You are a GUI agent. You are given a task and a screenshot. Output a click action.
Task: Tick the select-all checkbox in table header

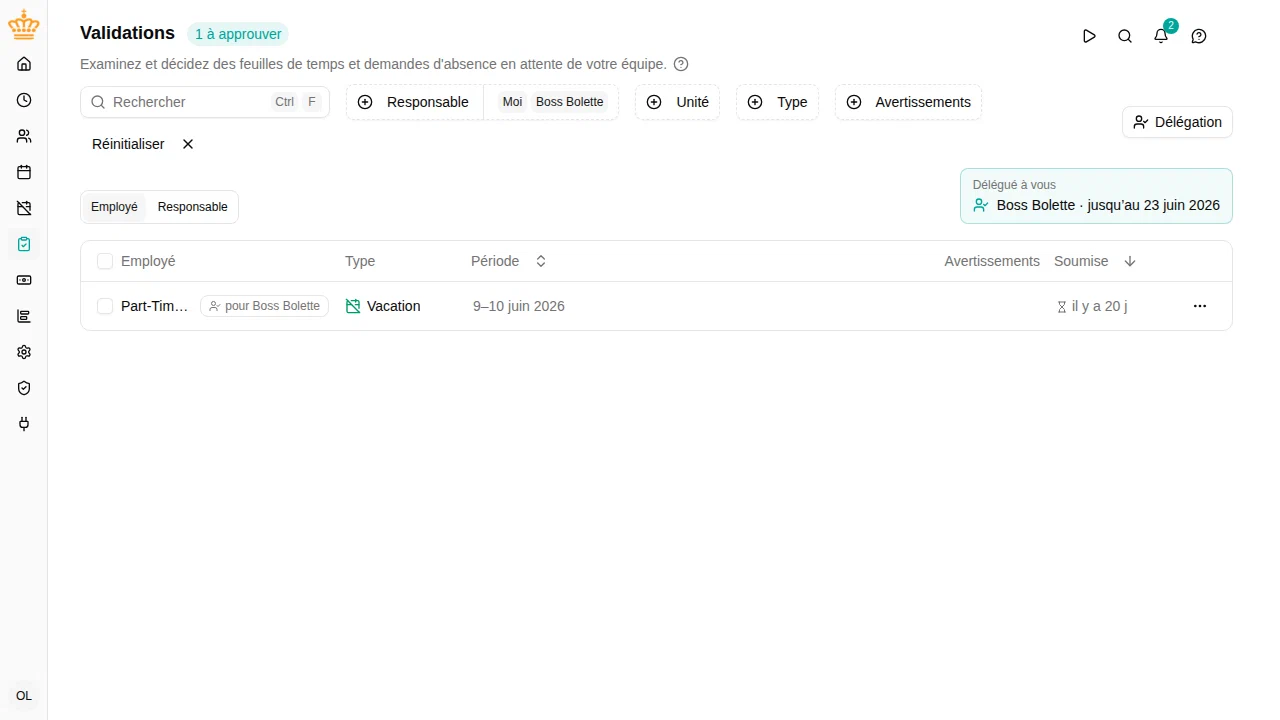105,261
